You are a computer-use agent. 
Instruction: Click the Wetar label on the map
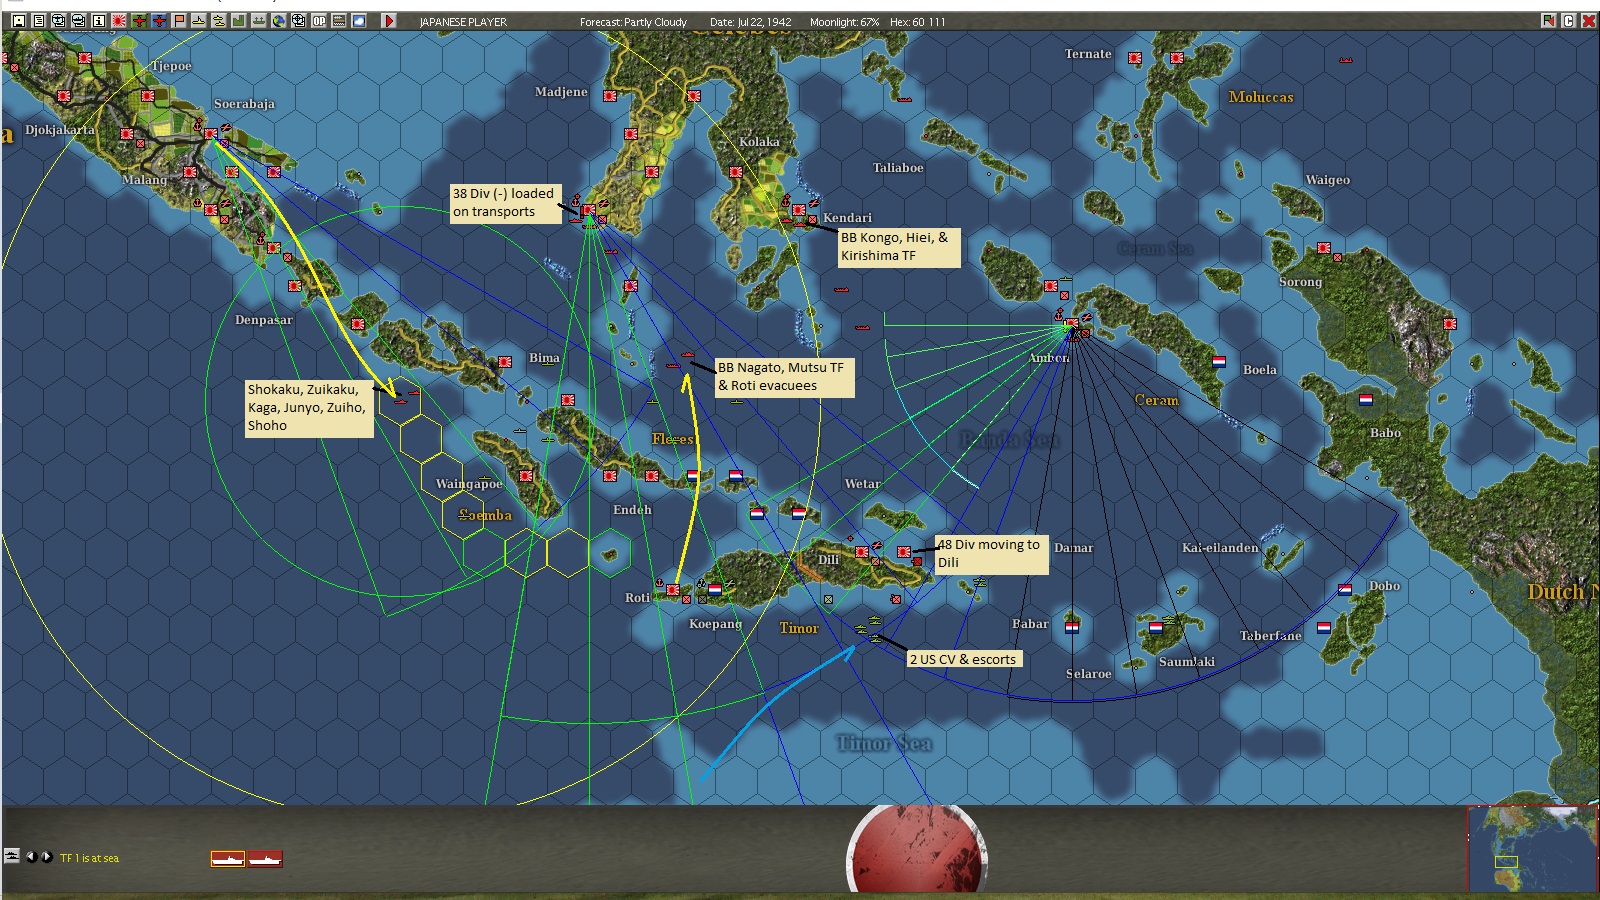(862, 484)
